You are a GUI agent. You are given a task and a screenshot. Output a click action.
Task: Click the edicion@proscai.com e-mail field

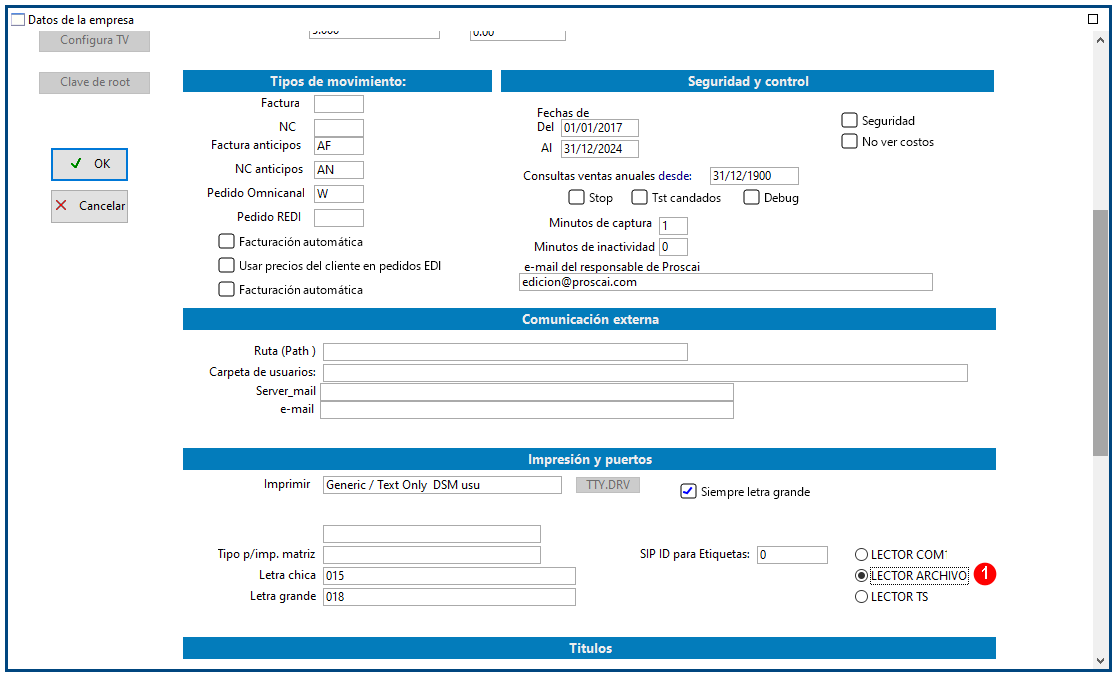tap(726, 282)
